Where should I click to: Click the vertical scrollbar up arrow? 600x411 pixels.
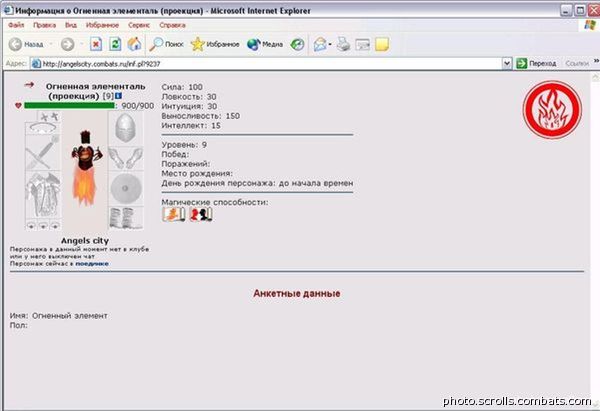(x=595, y=78)
